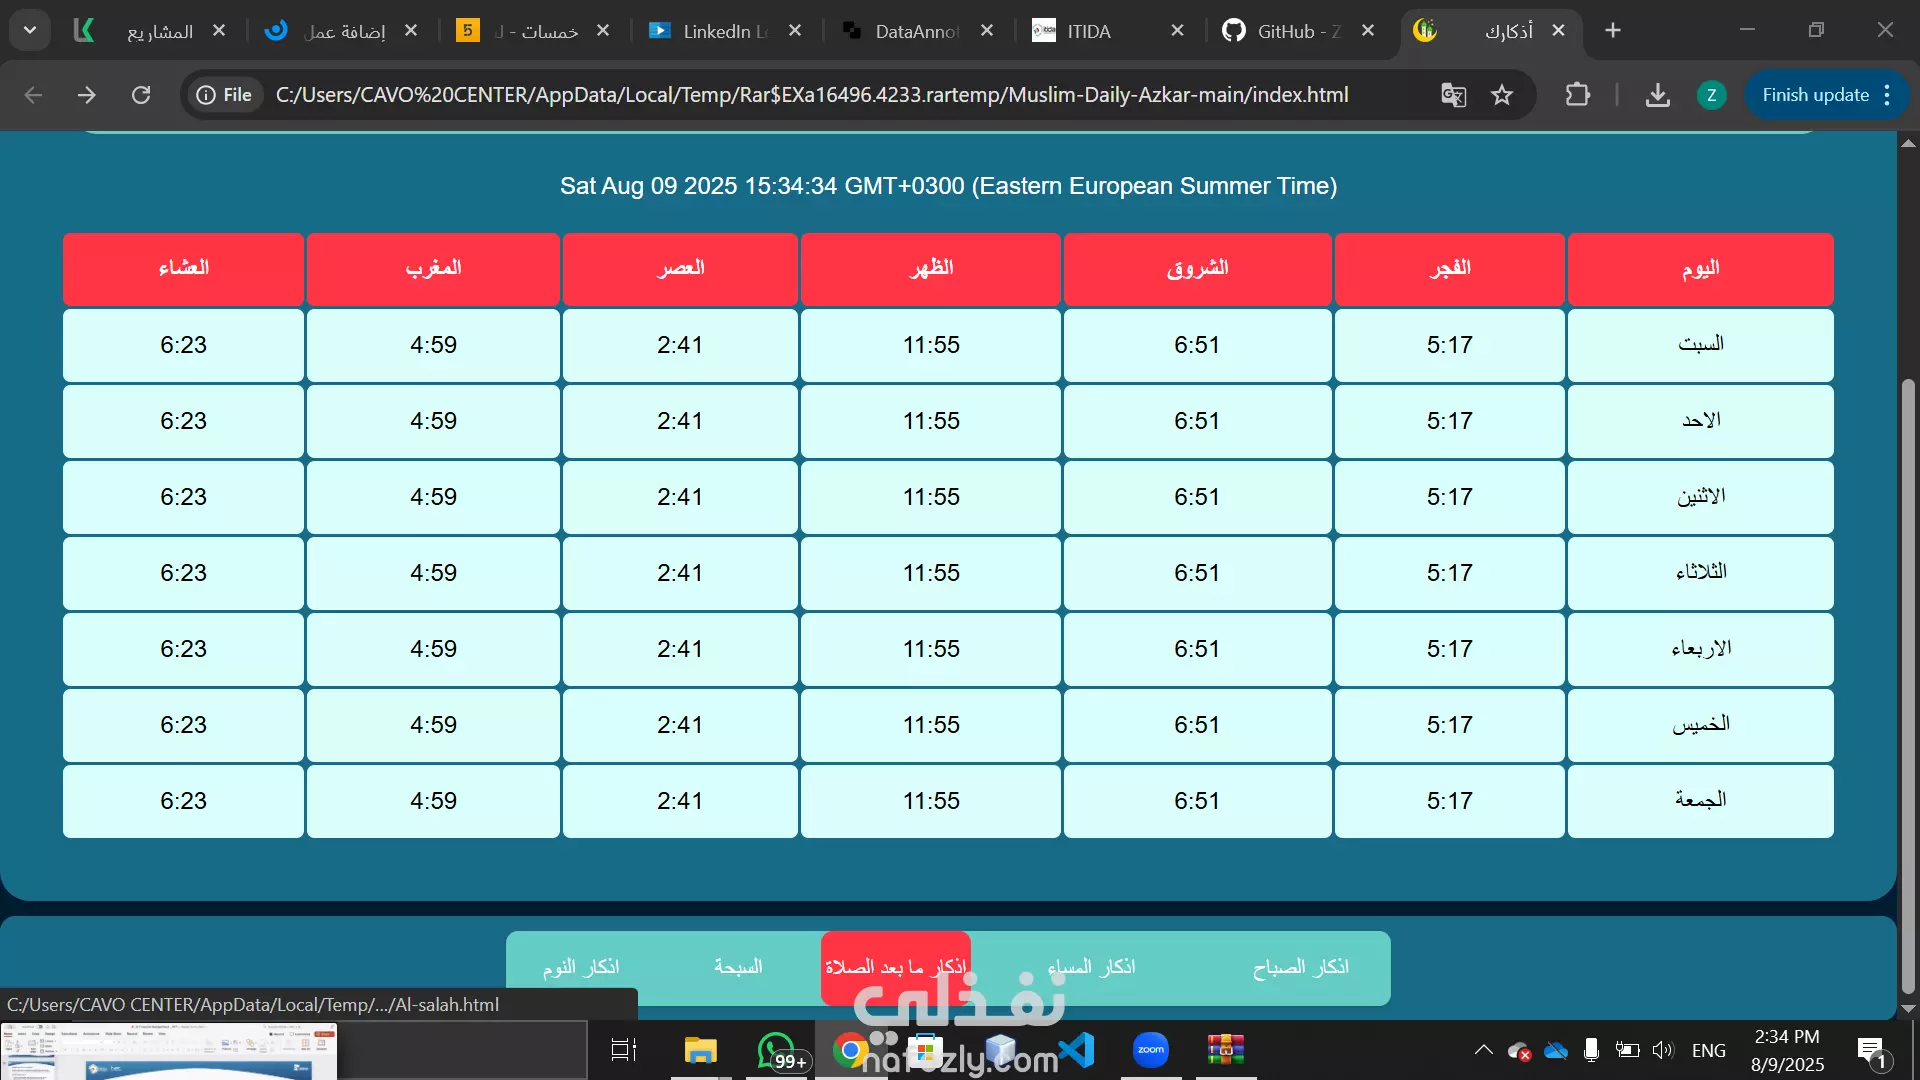Open Visual Studio Code from taskbar

[1076, 1050]
